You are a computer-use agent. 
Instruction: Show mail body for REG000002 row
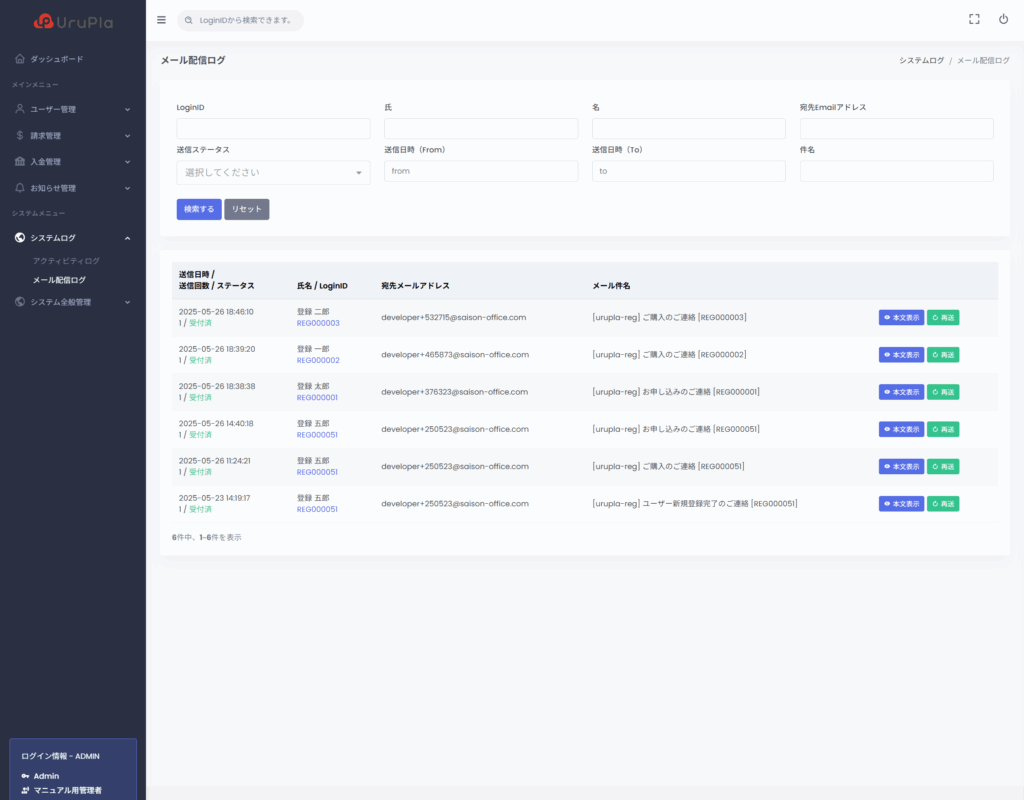(901, 354)
